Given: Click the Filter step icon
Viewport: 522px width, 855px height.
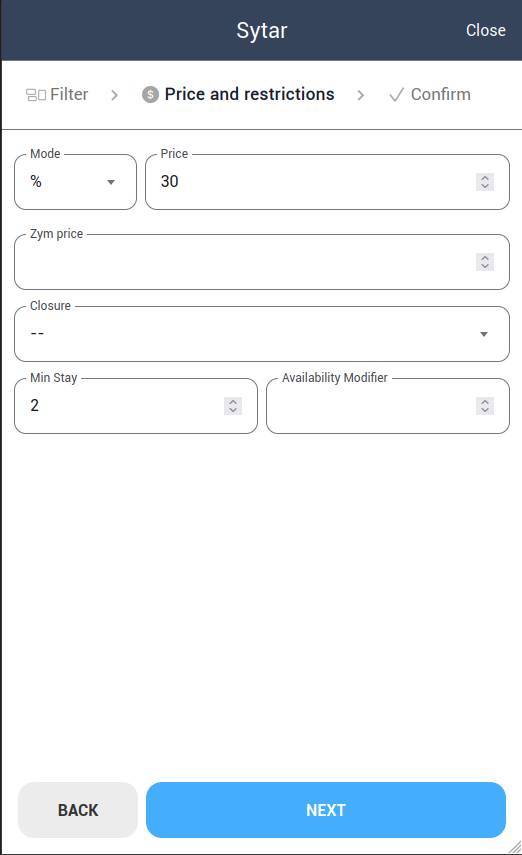Looking at the screenshot, I should (x=36, y=95).
